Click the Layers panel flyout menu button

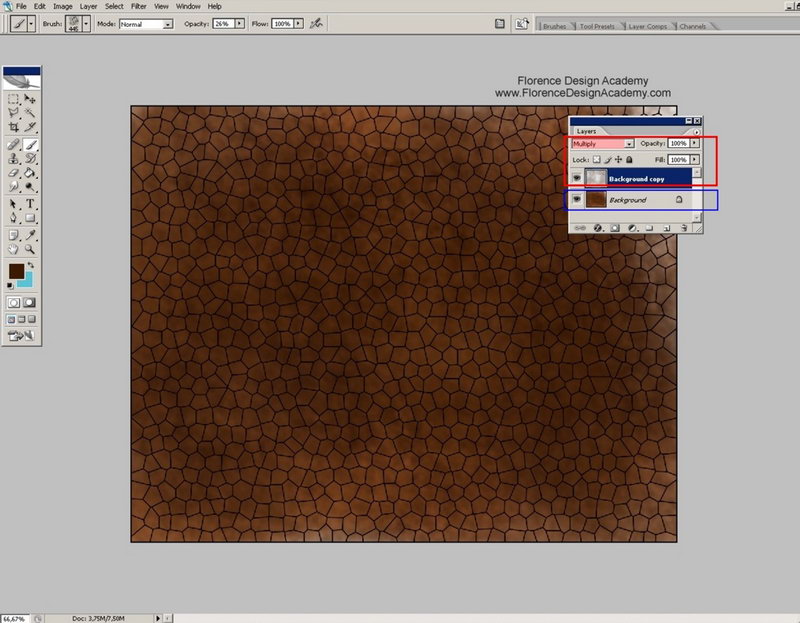[697, 132]
